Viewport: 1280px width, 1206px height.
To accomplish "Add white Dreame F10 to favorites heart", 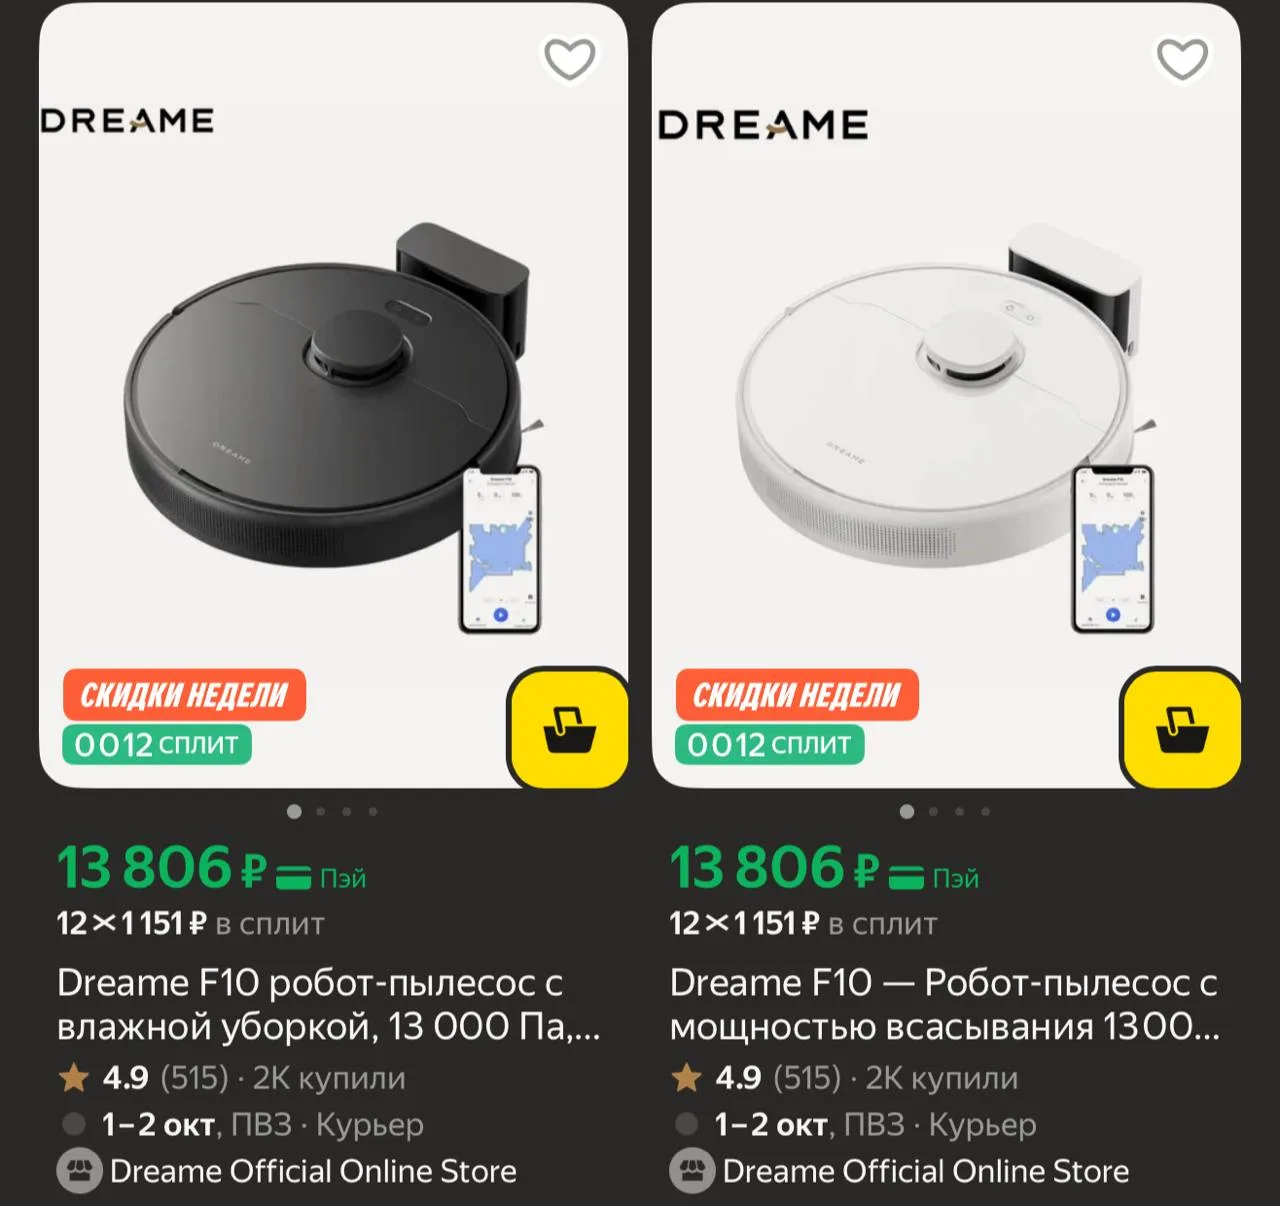I will pyautogui.click(x=1182, y=59).
